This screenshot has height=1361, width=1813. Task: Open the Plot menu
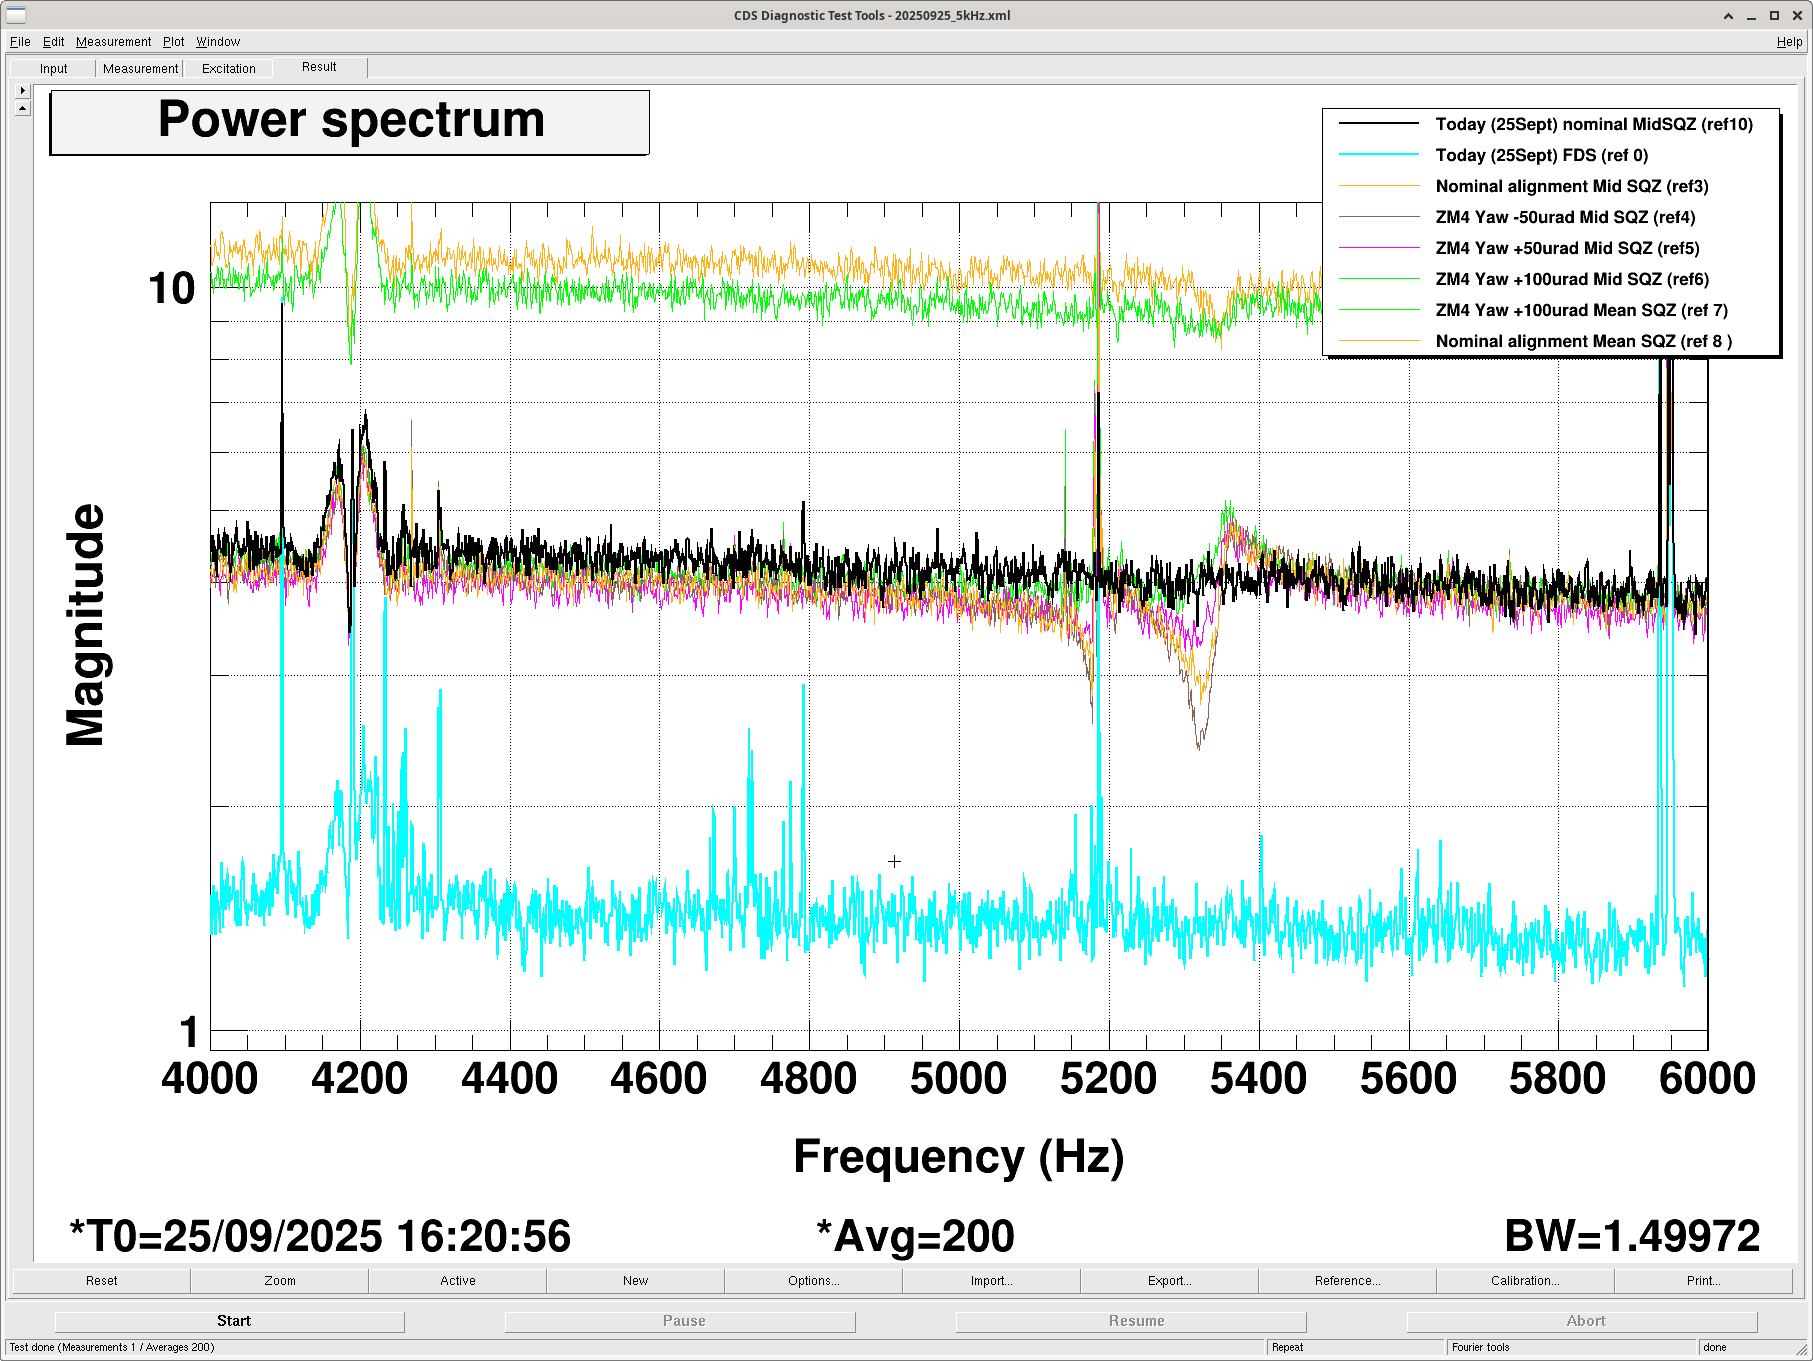(173, 42)
